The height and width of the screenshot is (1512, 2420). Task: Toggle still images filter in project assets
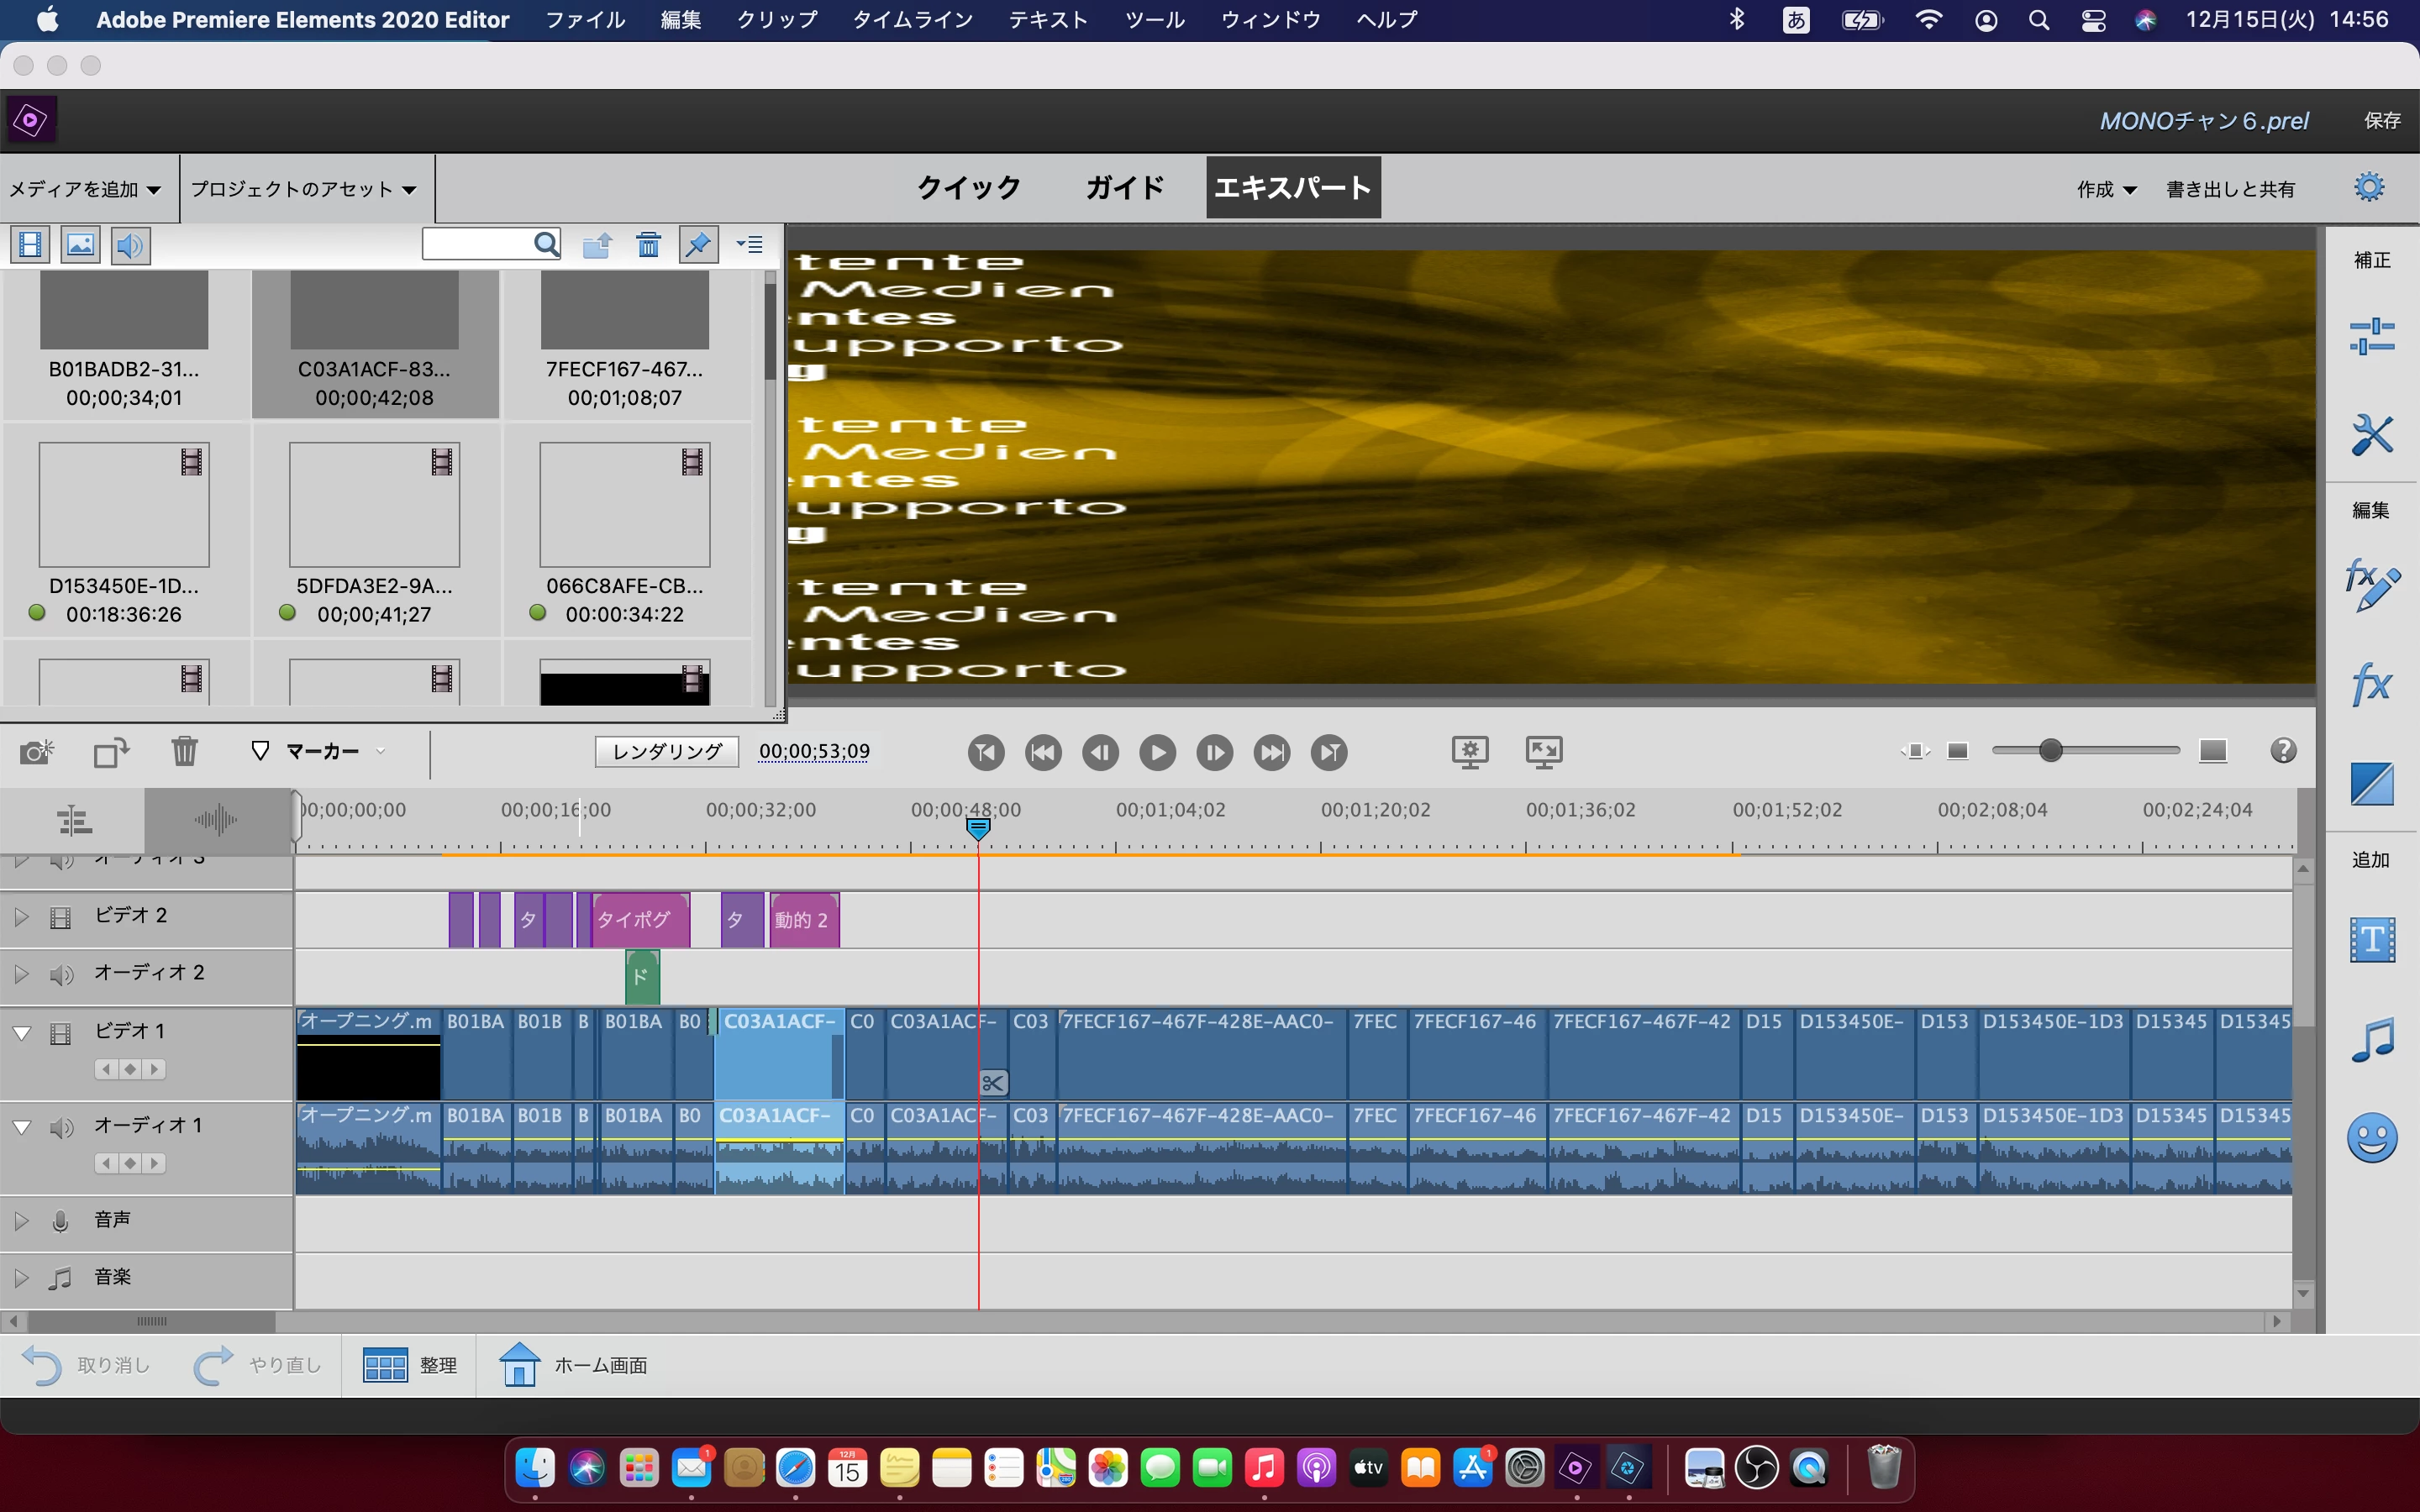pos(80,245)
